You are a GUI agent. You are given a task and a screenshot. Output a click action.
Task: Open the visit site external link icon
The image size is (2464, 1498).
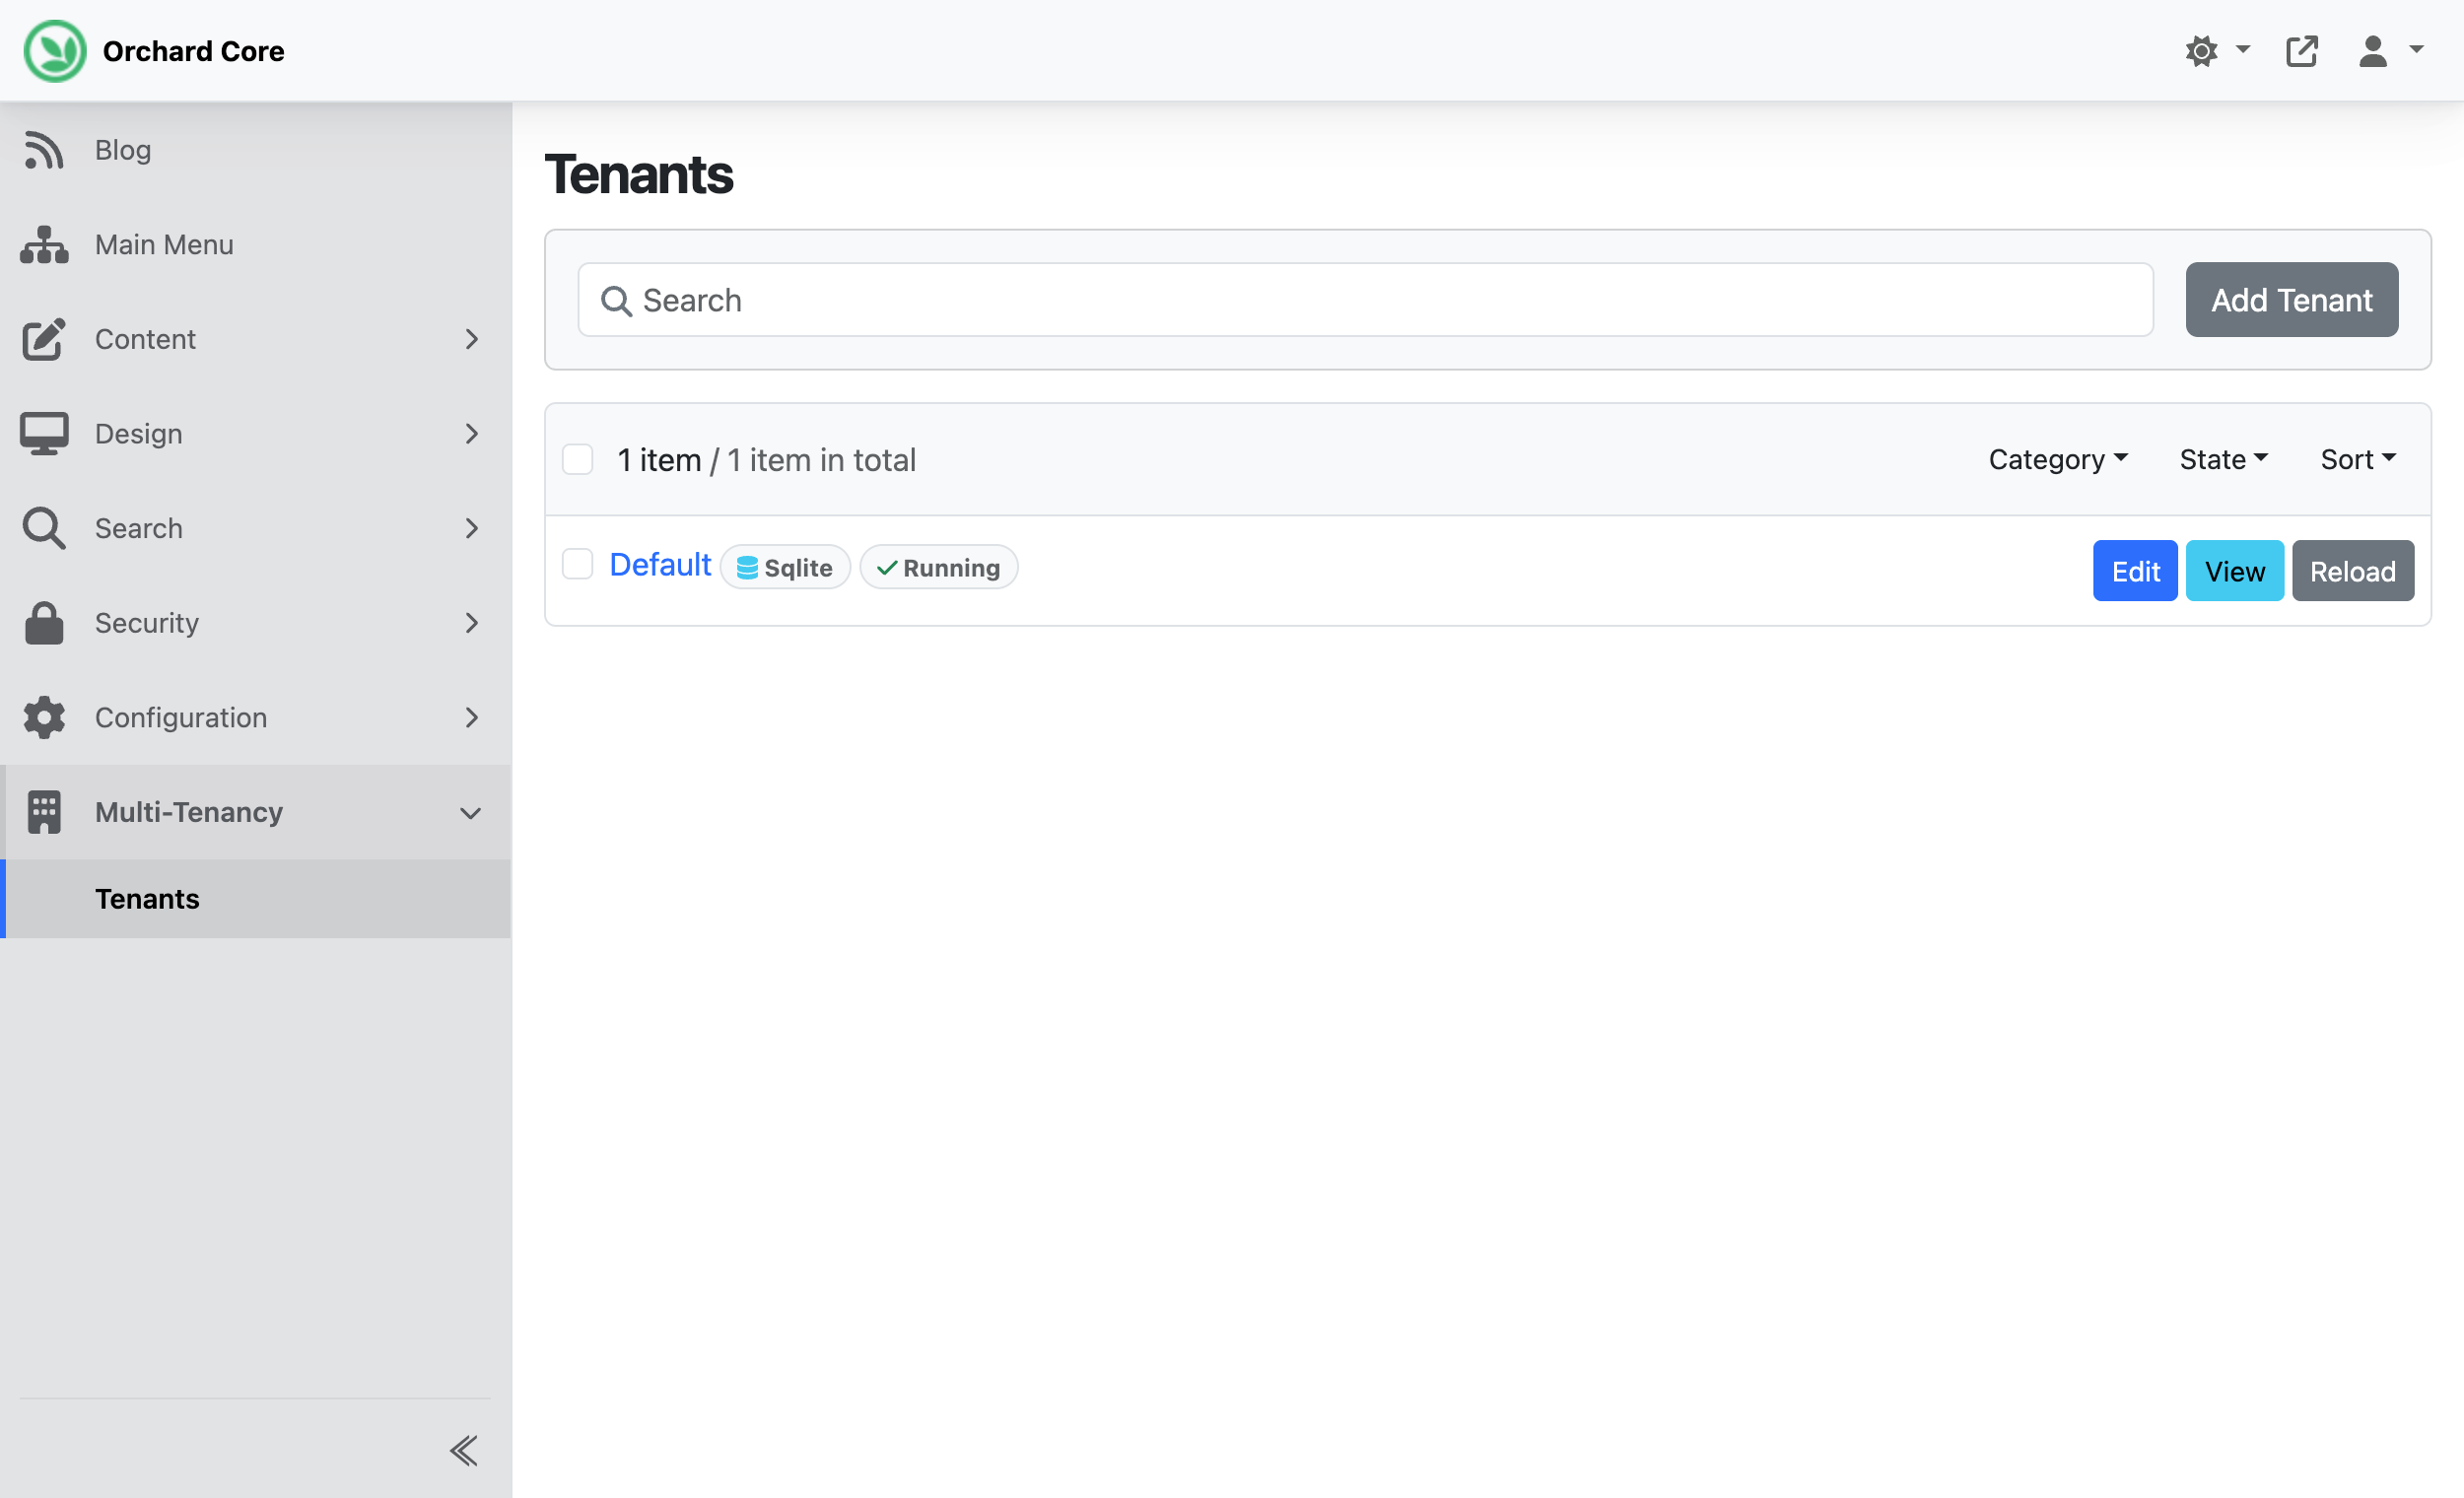coord(2301,51)
